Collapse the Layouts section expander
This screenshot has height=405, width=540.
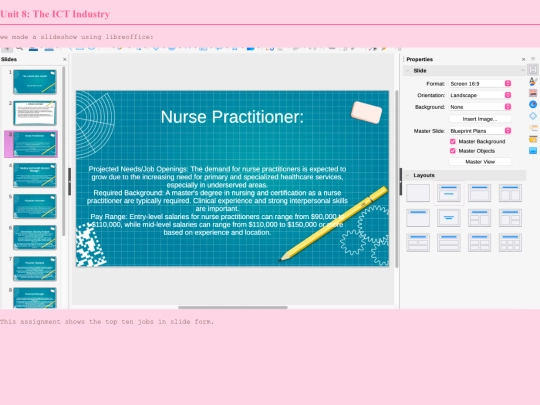tap(408, 175)
